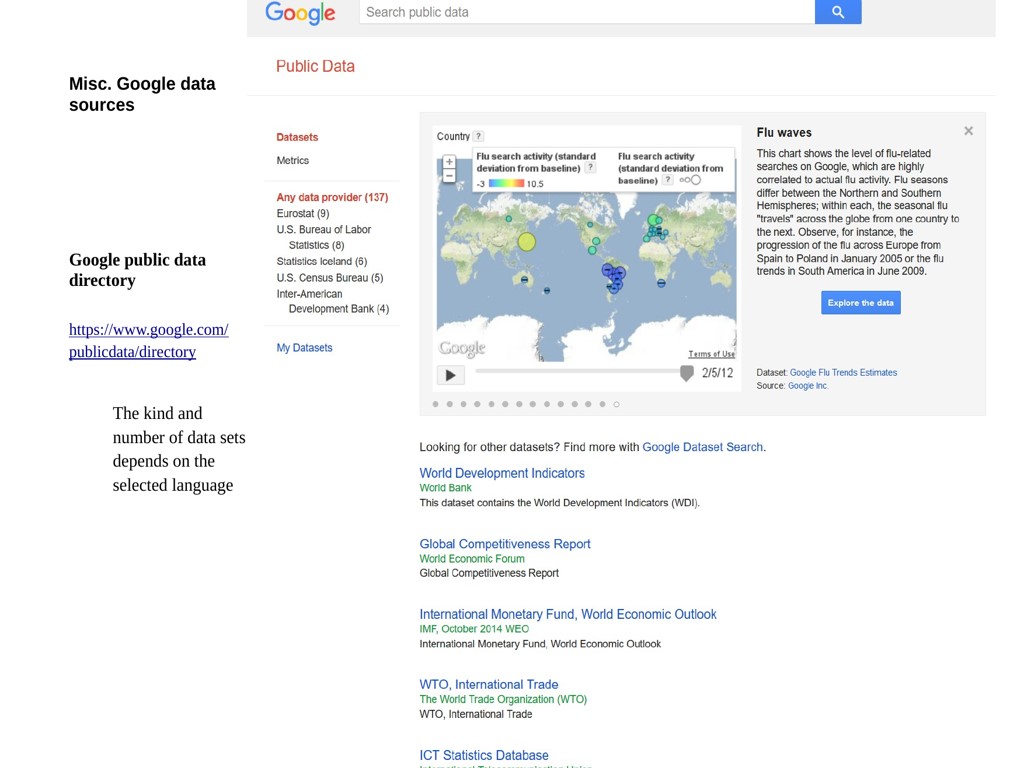The width and height of the screenshot is (1024, 768).
Task: Click the Google logo at top
Action: pyautogui.click(x=300, y=13)
